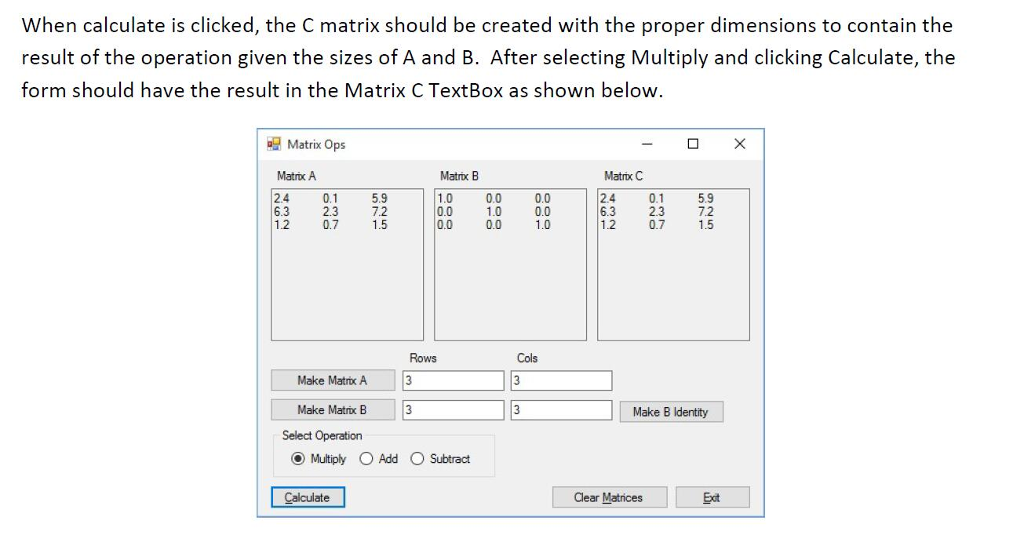Minimize the Matrix Ops window
Image resolution: width=1024 pixels, height=535 pixels.
[647, 144]
